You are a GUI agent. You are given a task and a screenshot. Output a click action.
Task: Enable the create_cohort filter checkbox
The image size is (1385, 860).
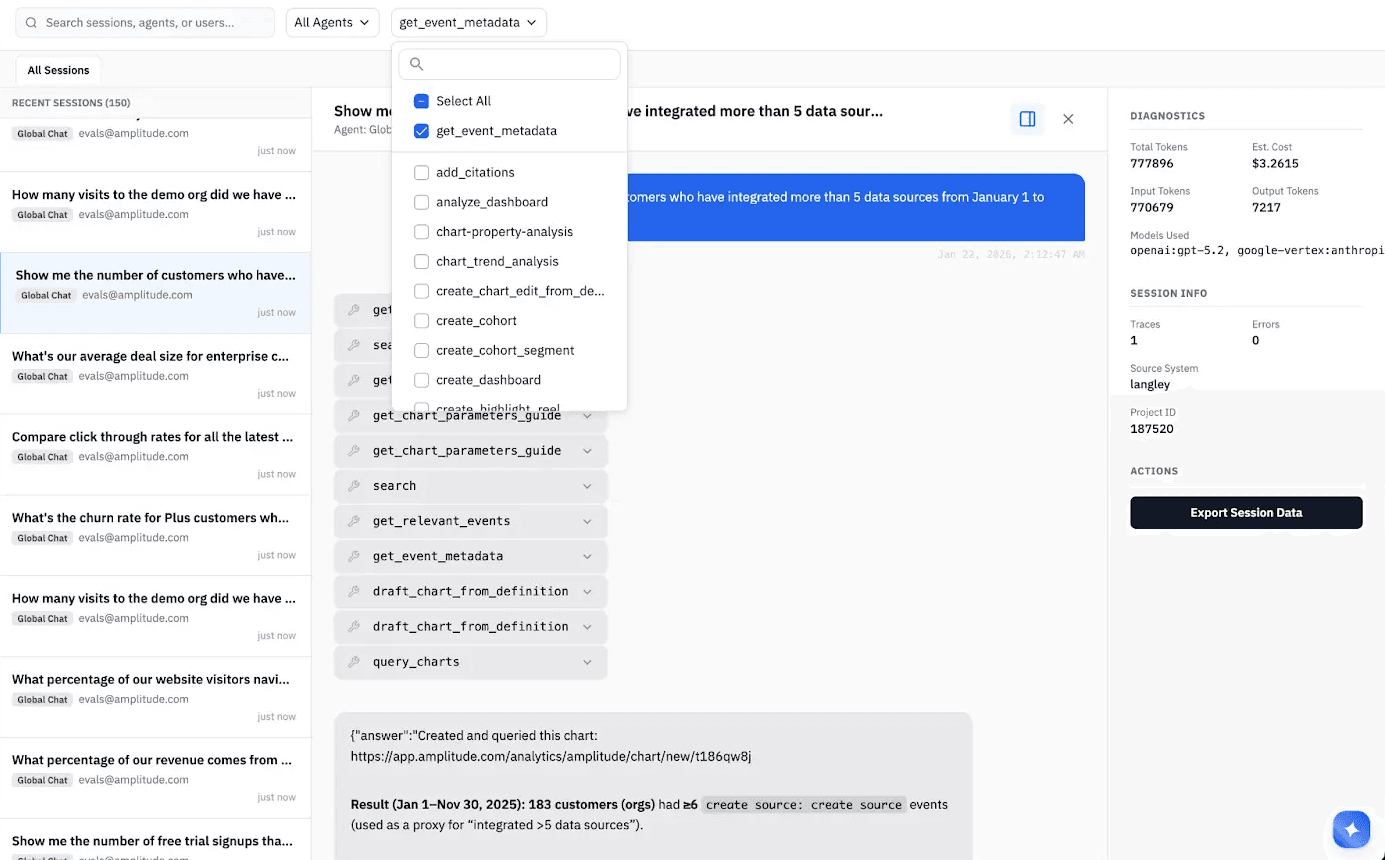[421, 321]
